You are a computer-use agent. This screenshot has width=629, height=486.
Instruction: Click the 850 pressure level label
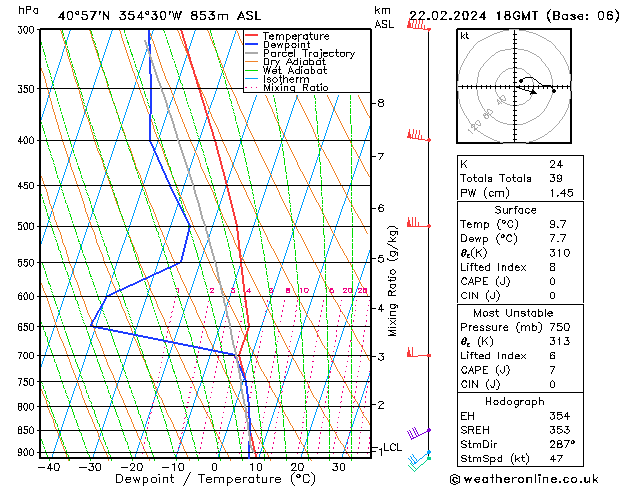[x=28, y=430]
